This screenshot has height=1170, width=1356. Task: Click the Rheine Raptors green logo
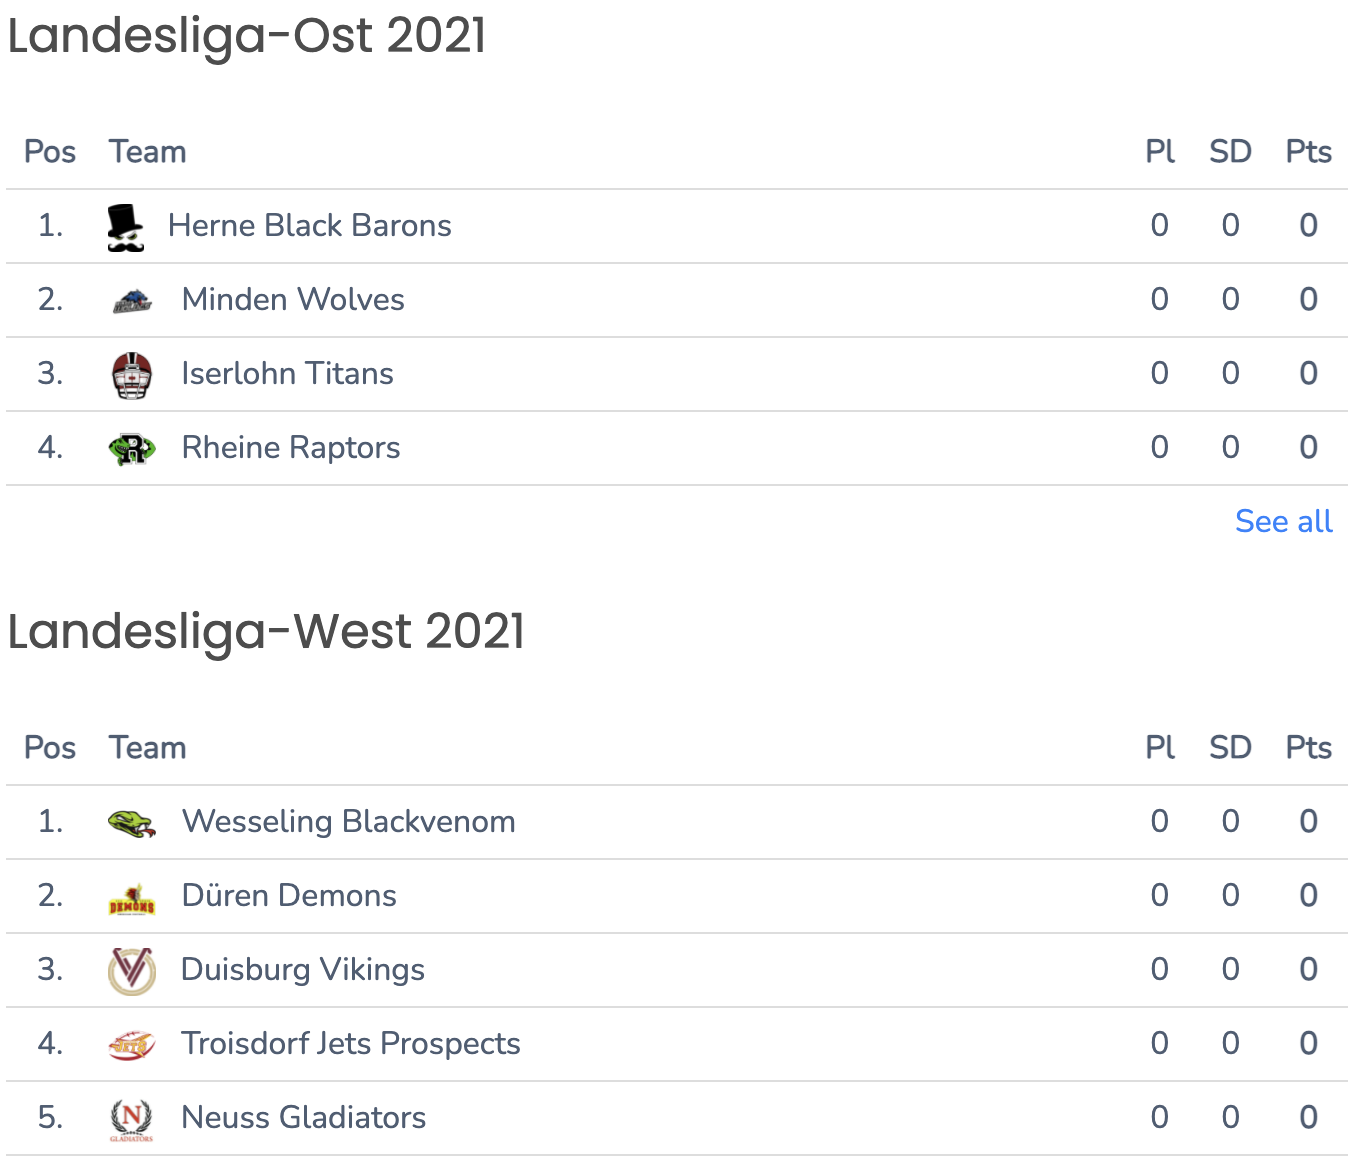pyautogui.click(x=132, y=449)
